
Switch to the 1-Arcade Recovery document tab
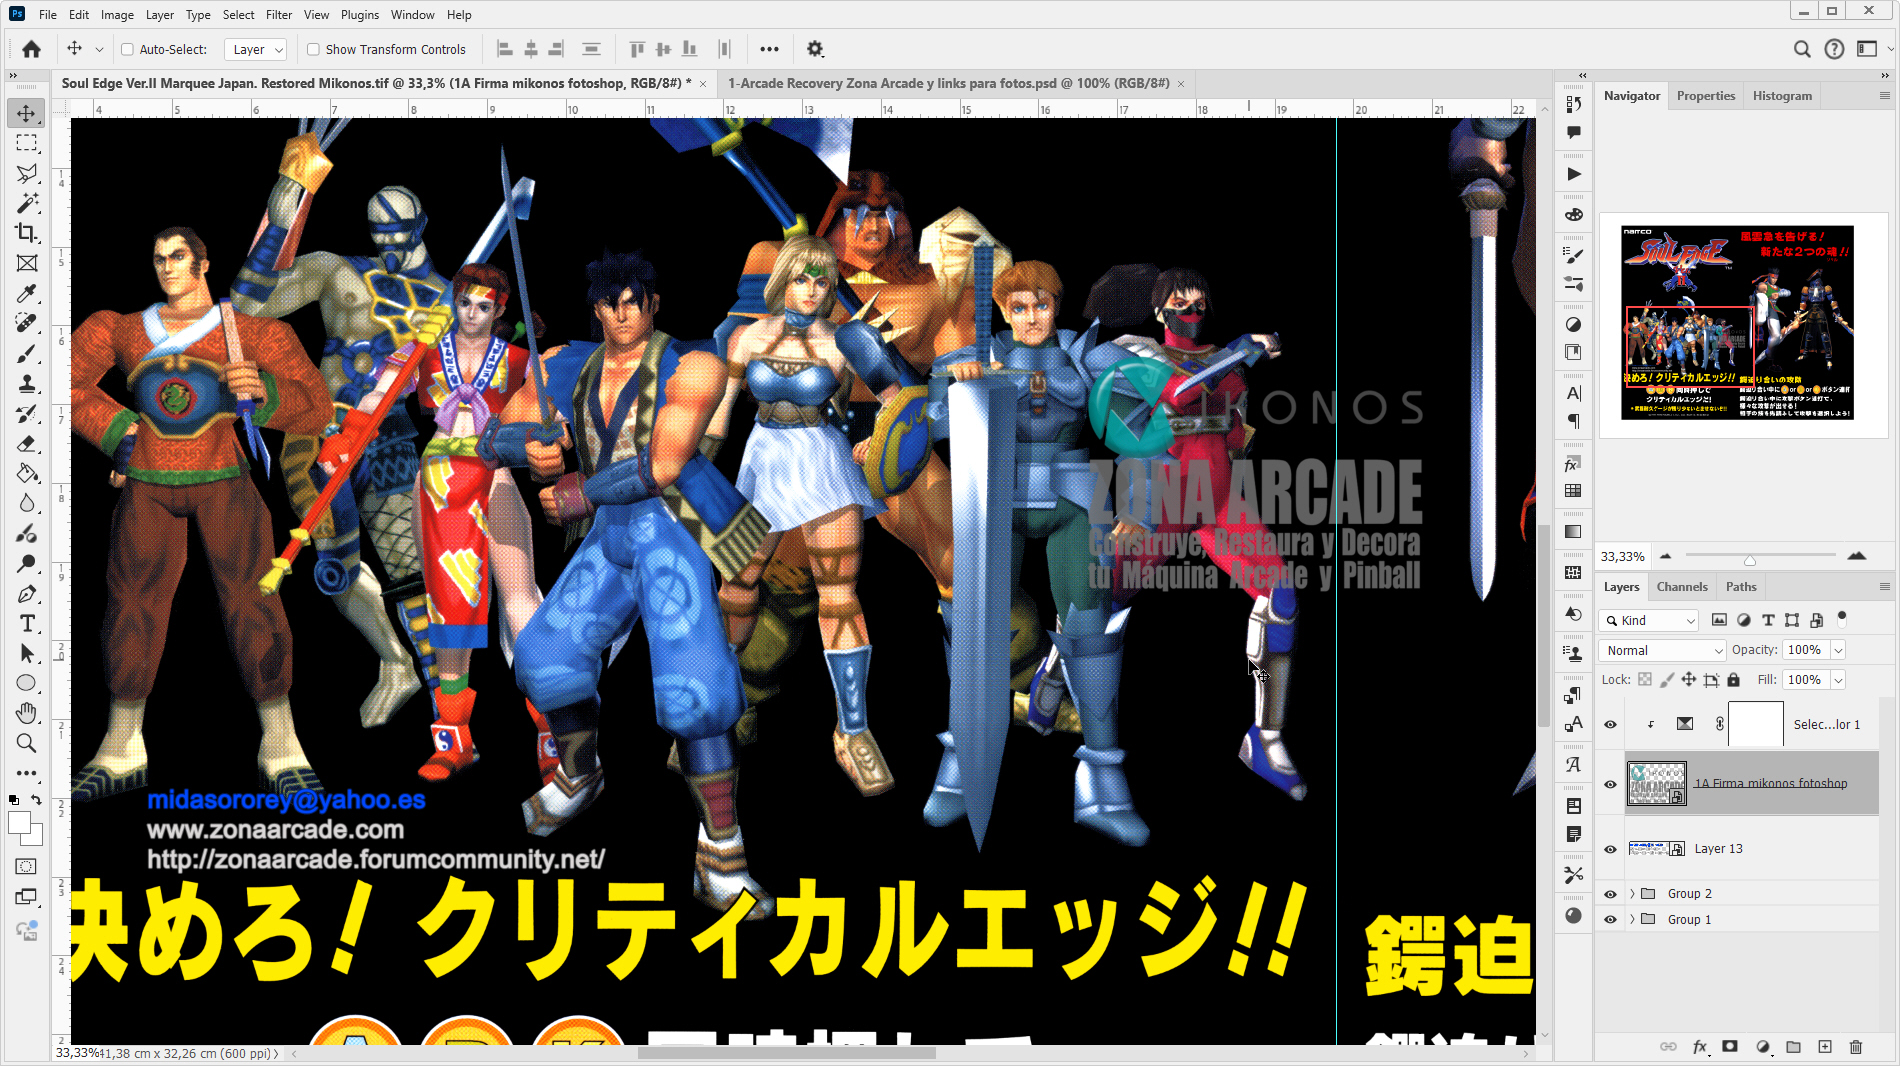[x=949, y=83]
